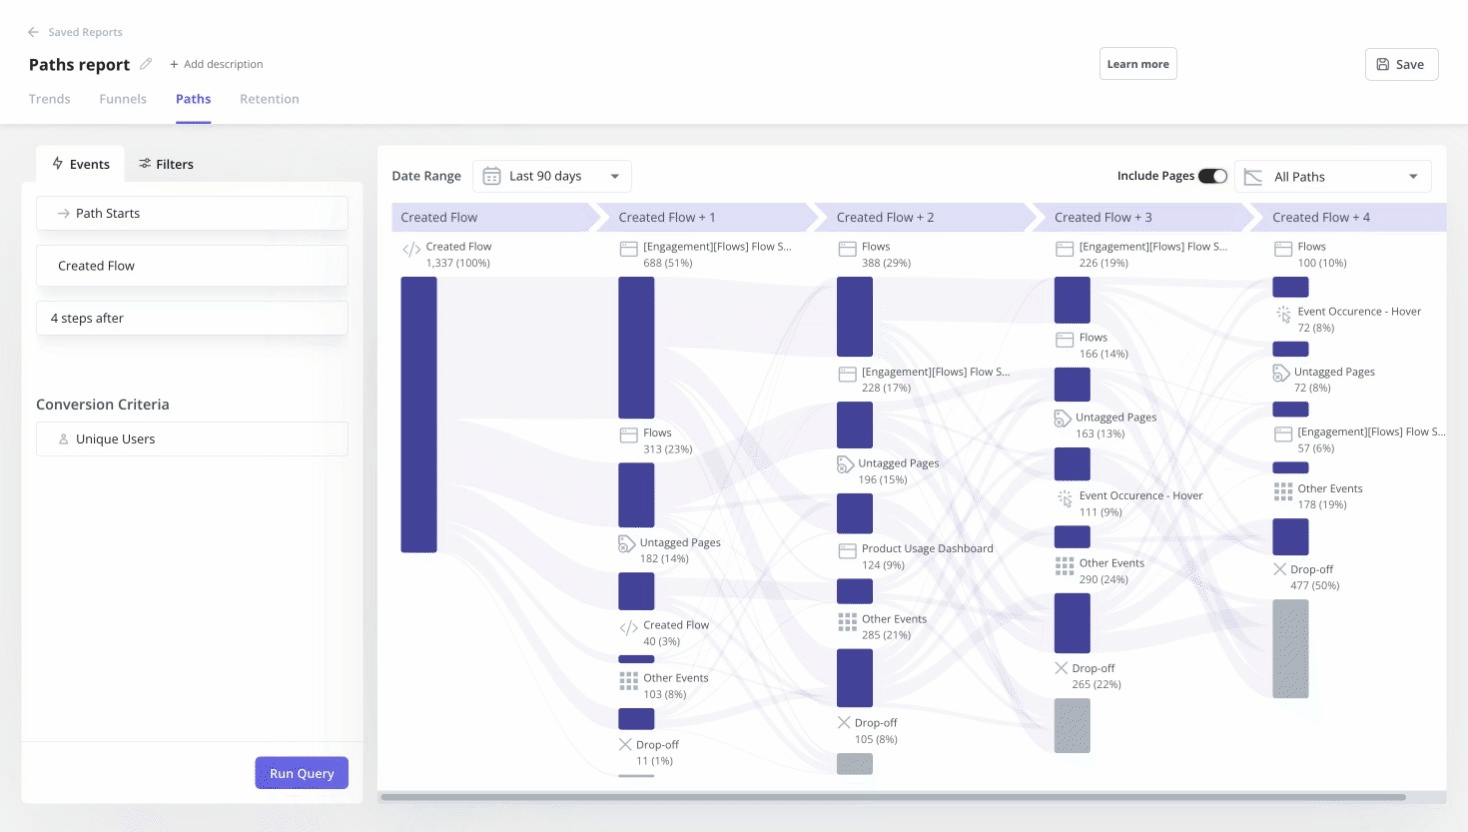The width and height of the screenshot is (1468, 832).
Task: Click the back arrow to Saved Reports
Action: click(35, 31)
